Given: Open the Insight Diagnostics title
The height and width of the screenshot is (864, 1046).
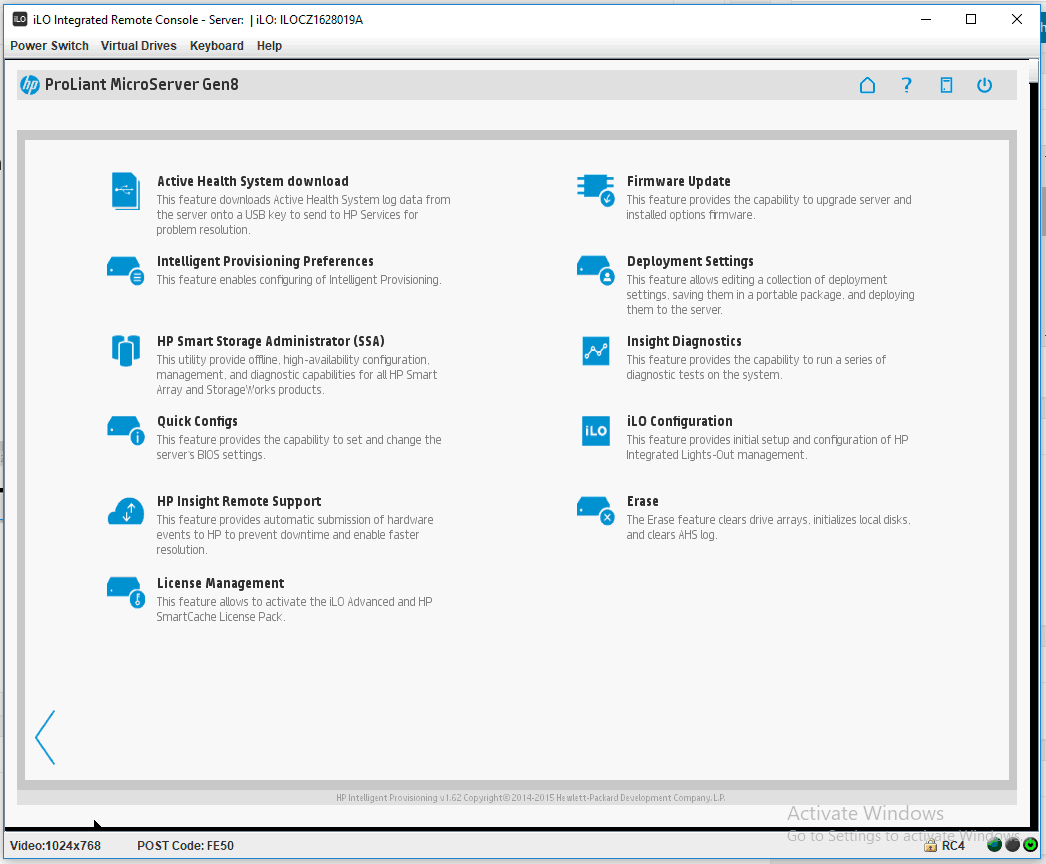Looking at the screenshot, I should tap(684, 341).
